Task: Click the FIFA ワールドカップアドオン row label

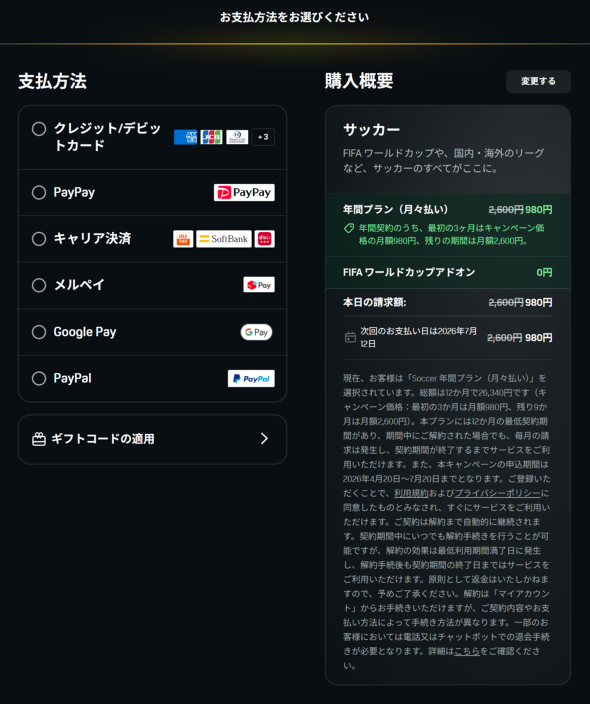Action: [x=409, y=272]
